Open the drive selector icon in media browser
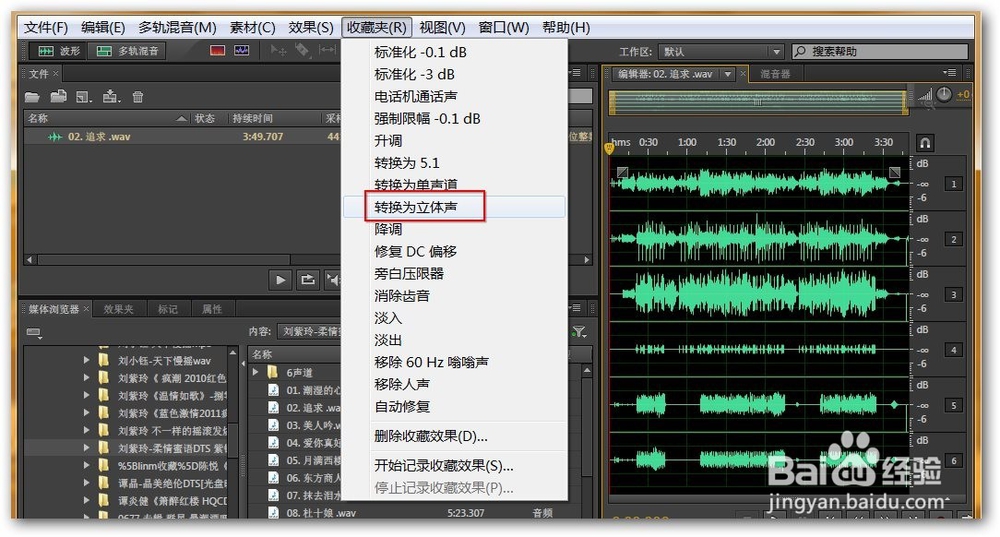 (x=34, y=332)
